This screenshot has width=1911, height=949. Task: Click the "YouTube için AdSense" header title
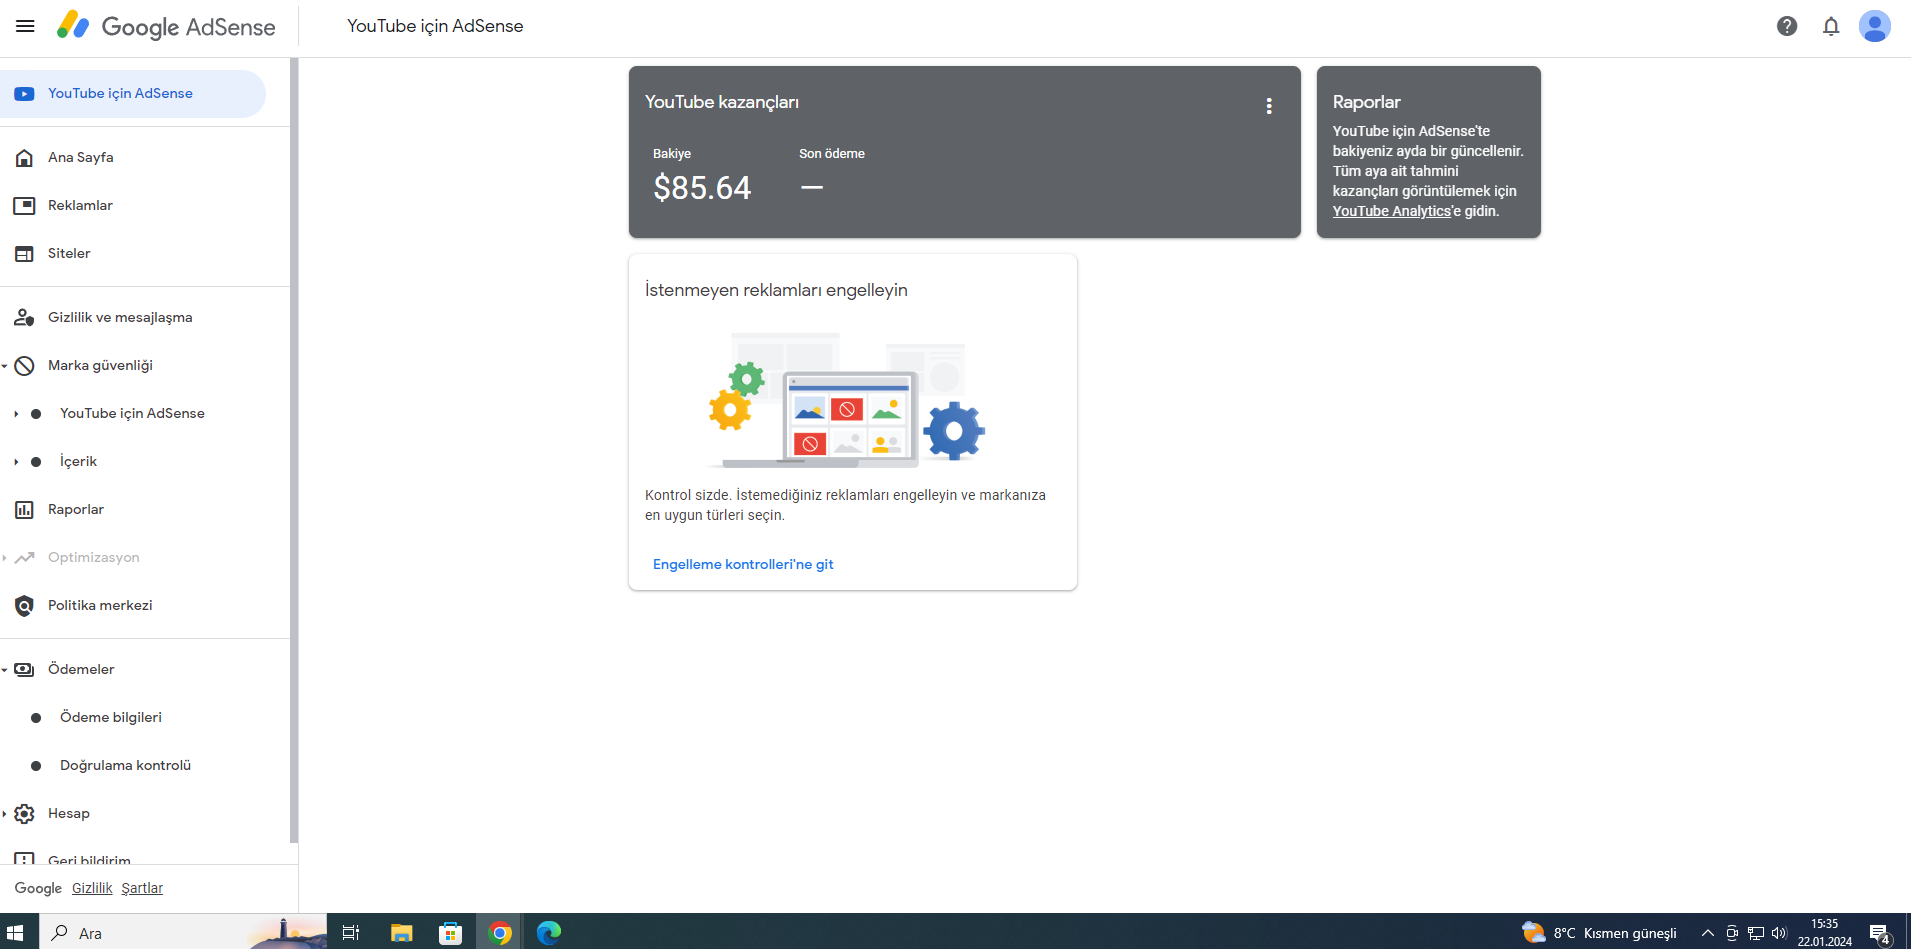[x=435, y=26]
